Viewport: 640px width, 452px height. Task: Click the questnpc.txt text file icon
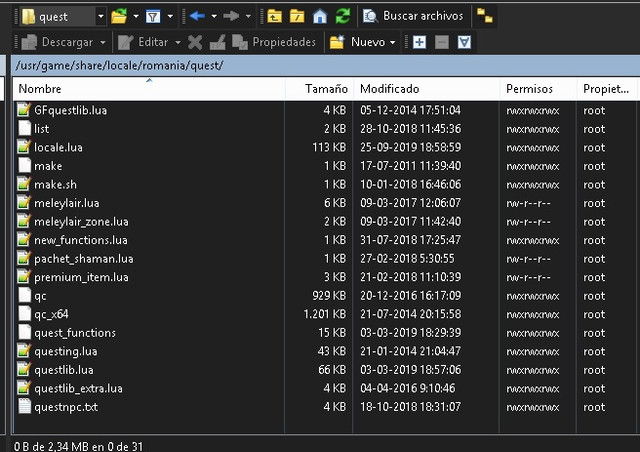24,407
